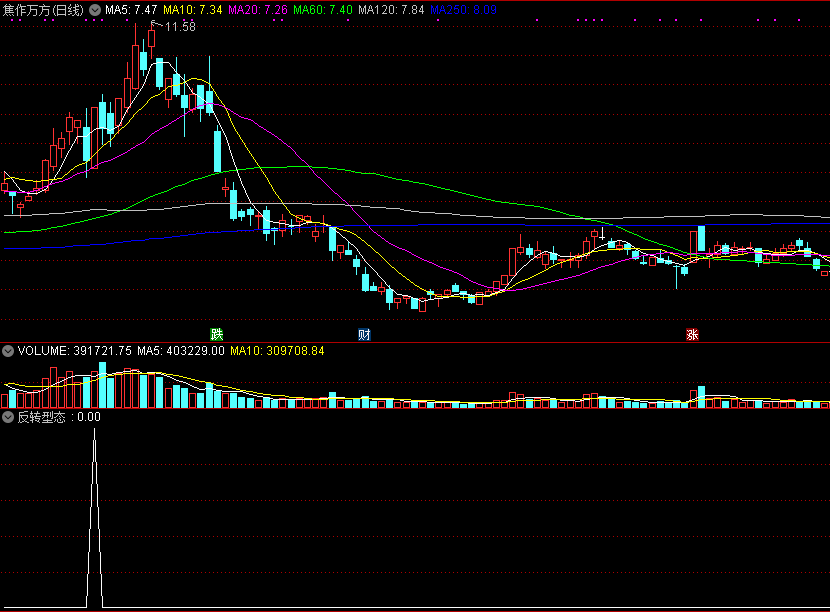Click volume MA5: 403229.00 label
This screenshot has width=830, height=612.
pos(181,351)
